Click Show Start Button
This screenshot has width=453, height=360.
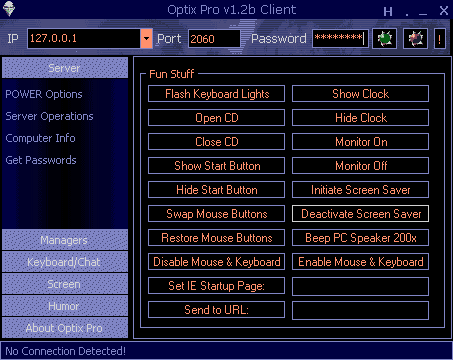tap(217, 166)
